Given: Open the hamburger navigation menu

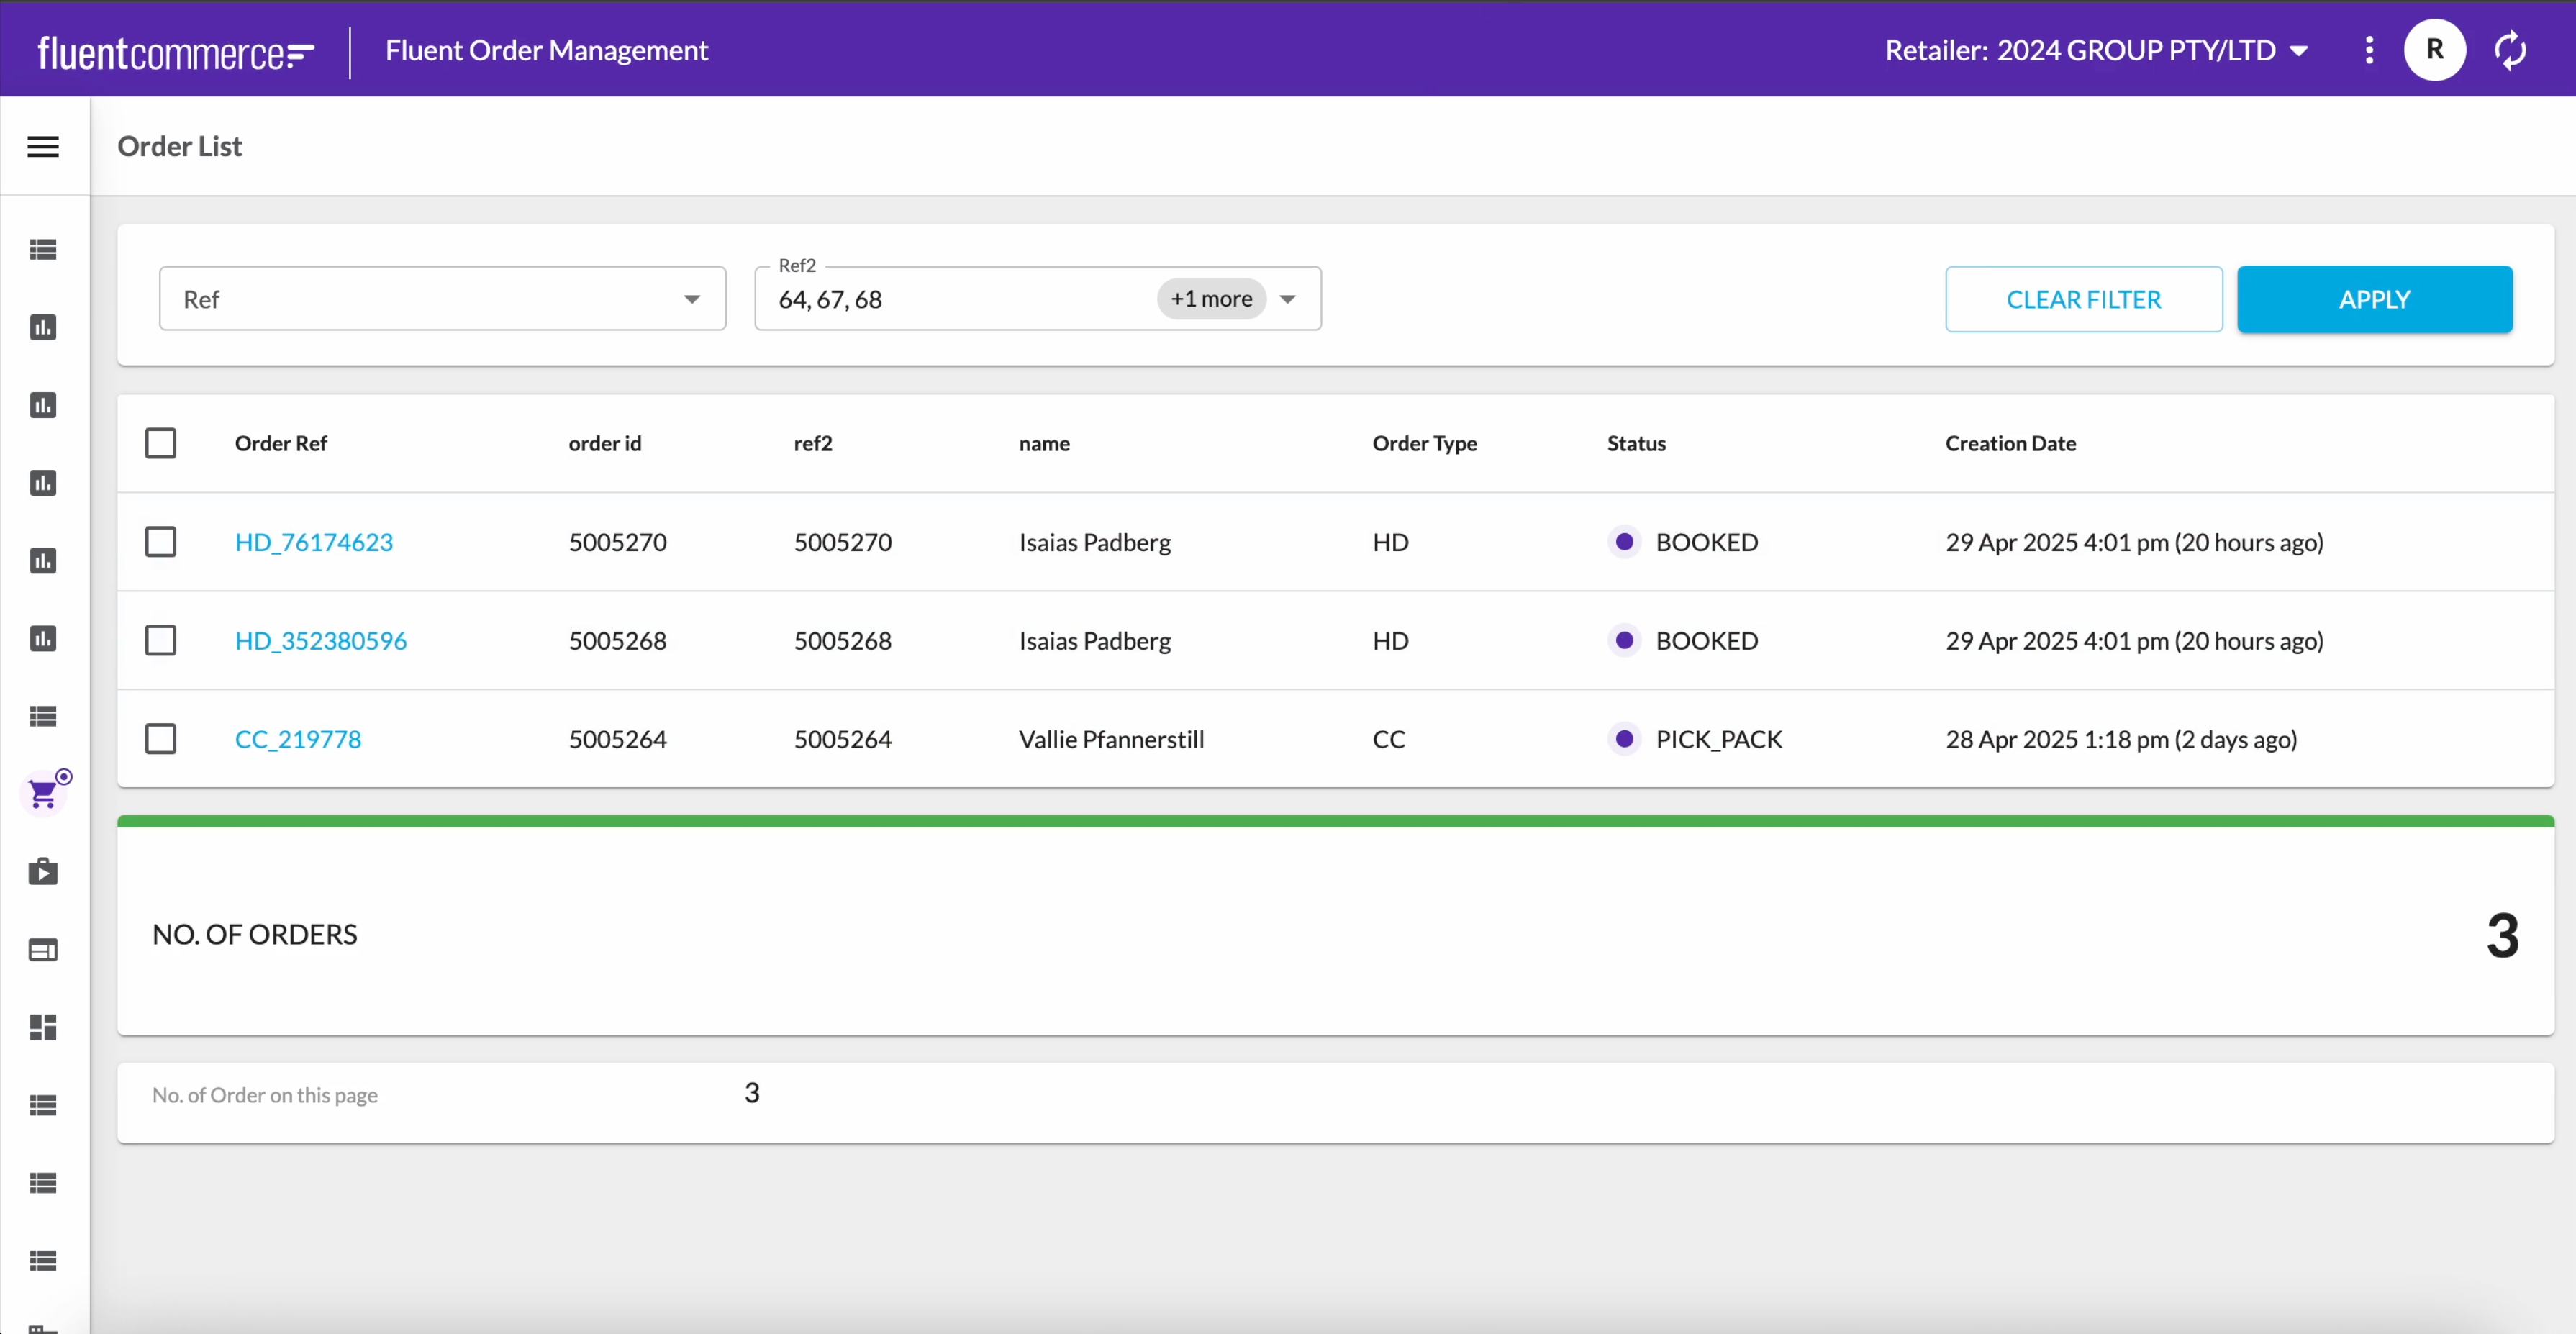Looking at the screenshot, I should (43, 147).
